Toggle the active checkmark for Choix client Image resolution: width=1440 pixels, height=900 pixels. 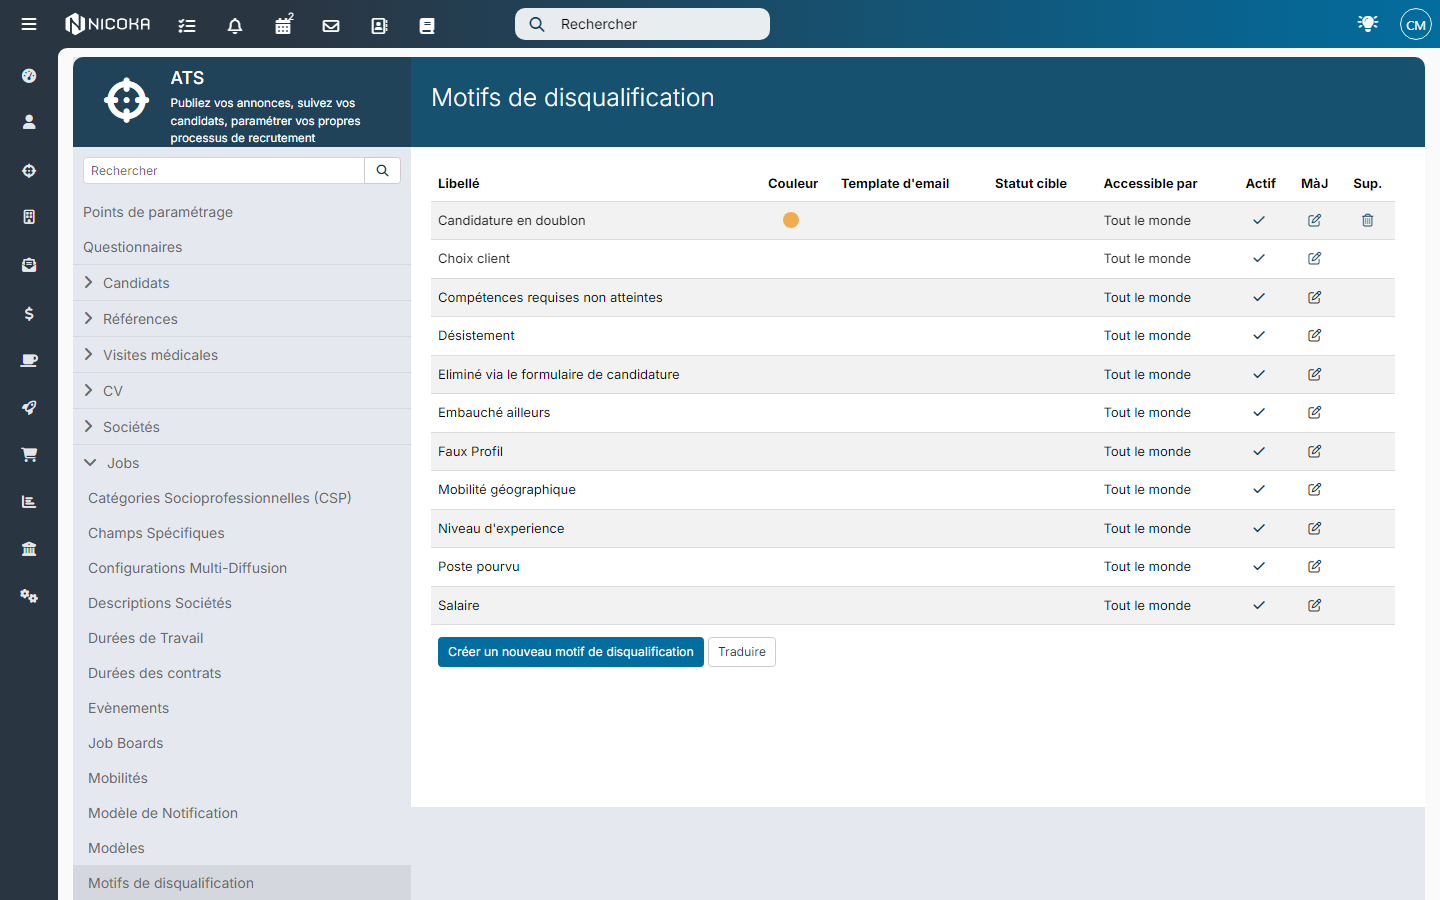click(x=1259, y=259)
